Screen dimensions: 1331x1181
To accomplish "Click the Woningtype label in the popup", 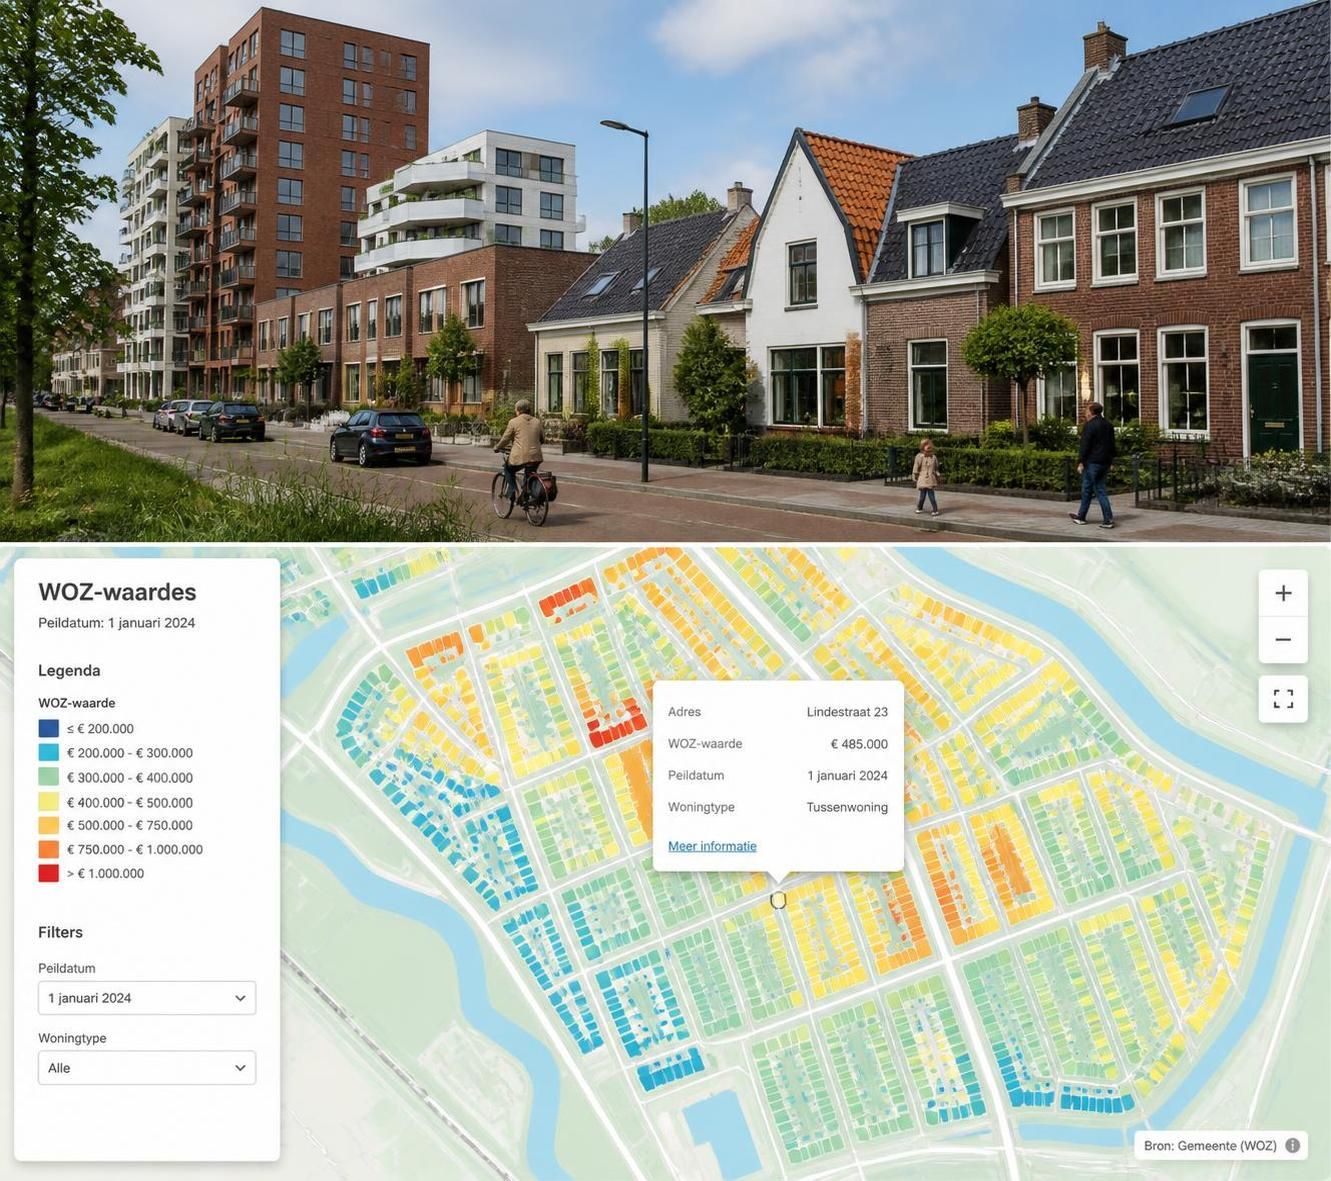I will click(701, 807).
